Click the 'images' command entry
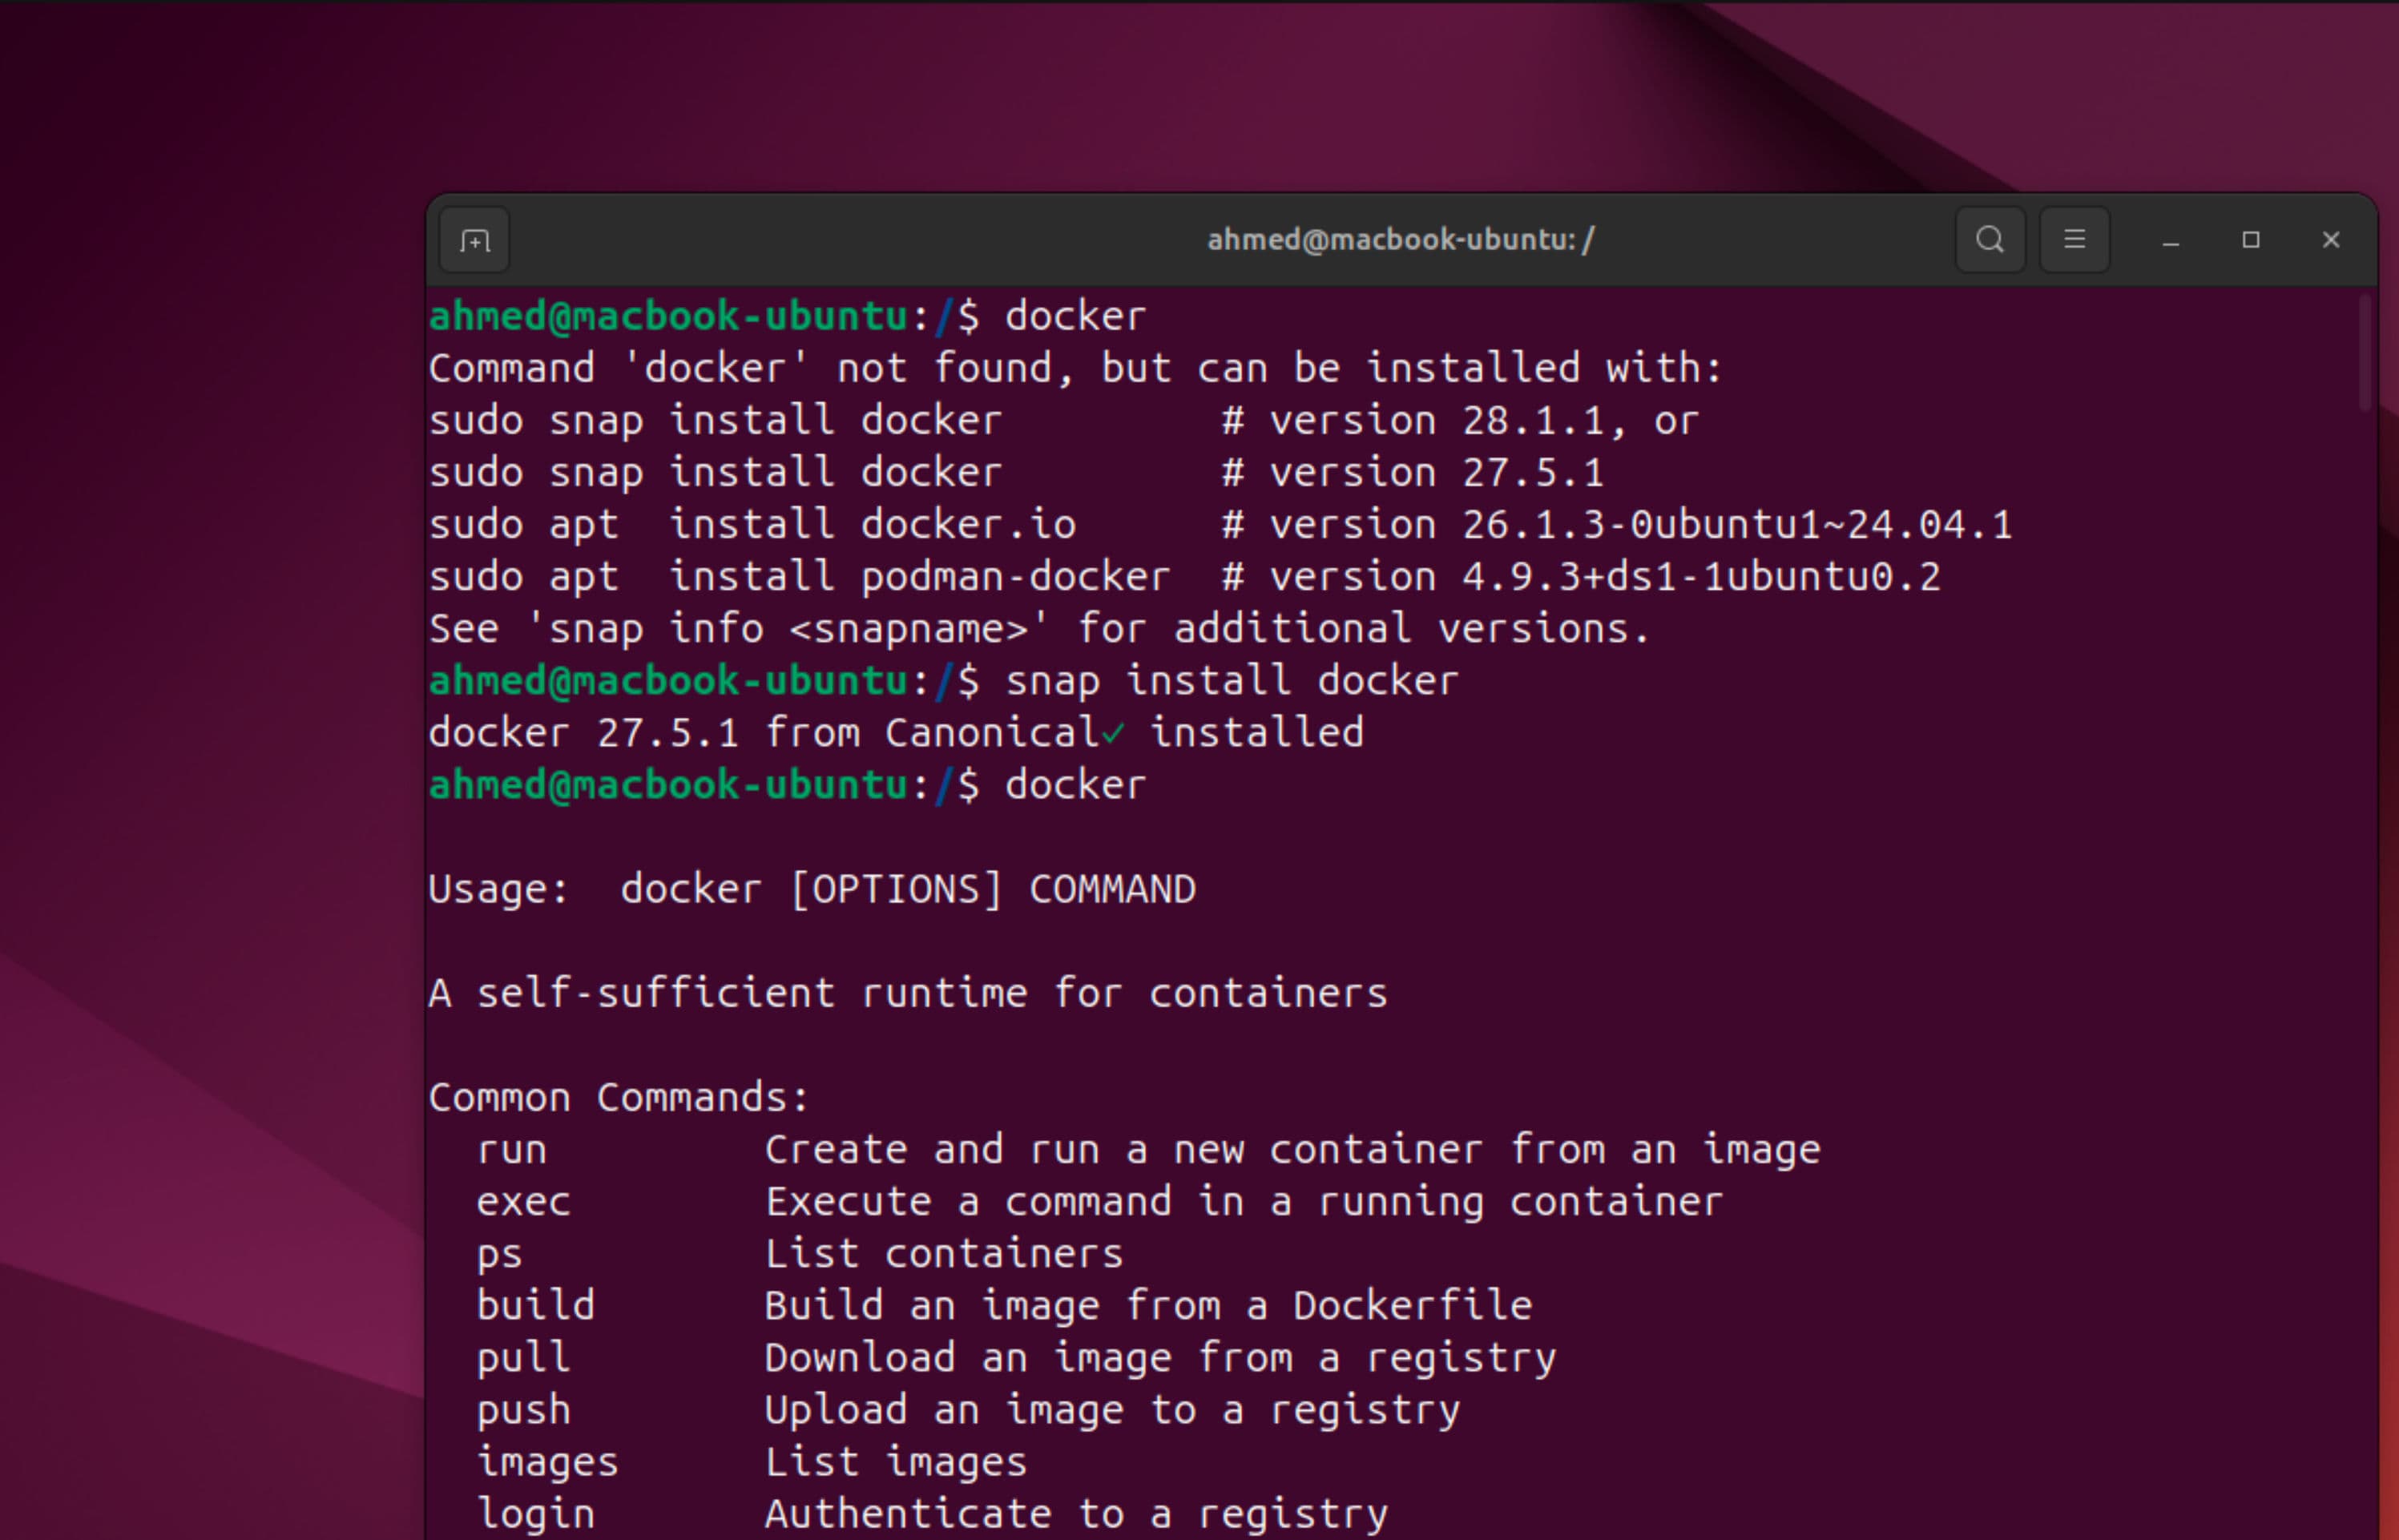This screenshot has height=1540, width=2399. (x=547, y=1462)
